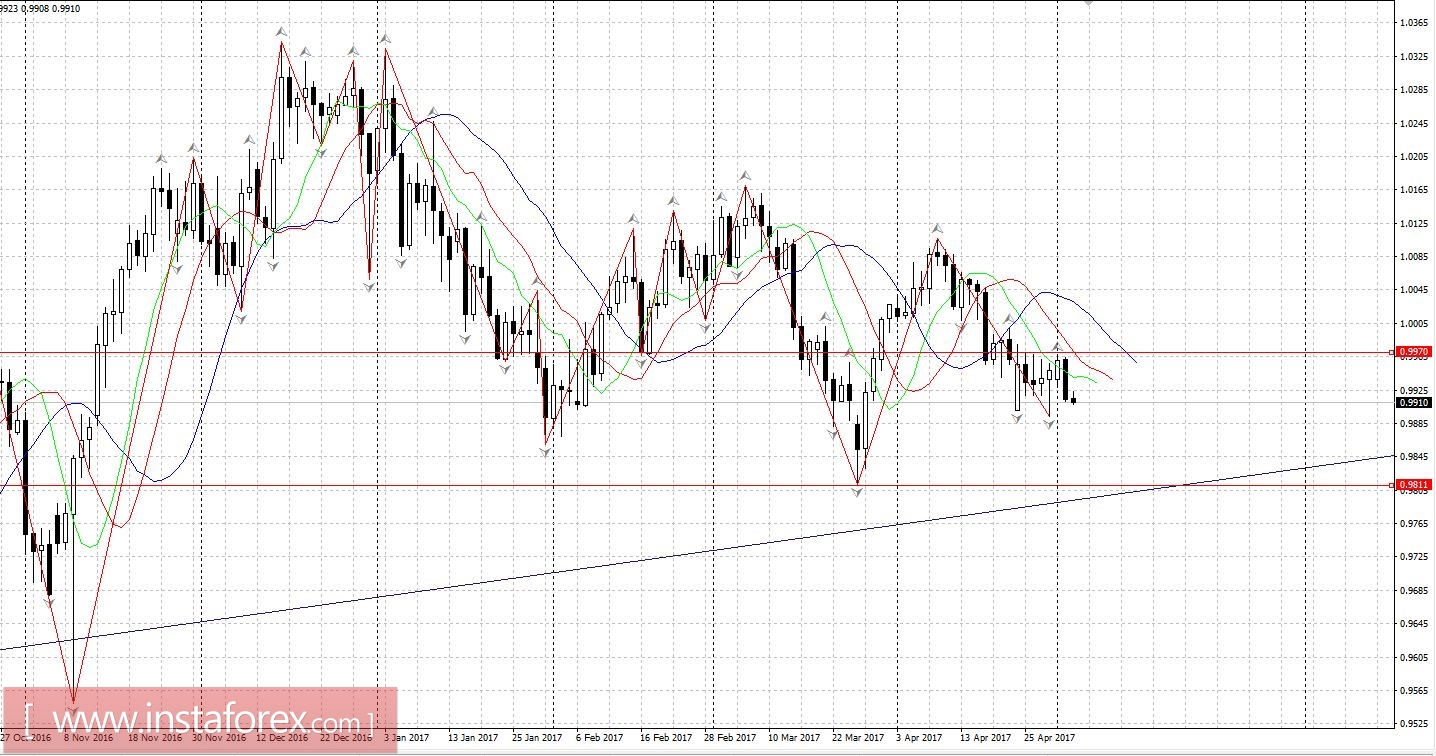Click the 1.0165 price axis label
Screen dimensions: 1436x756
(x=1414, y=190)
